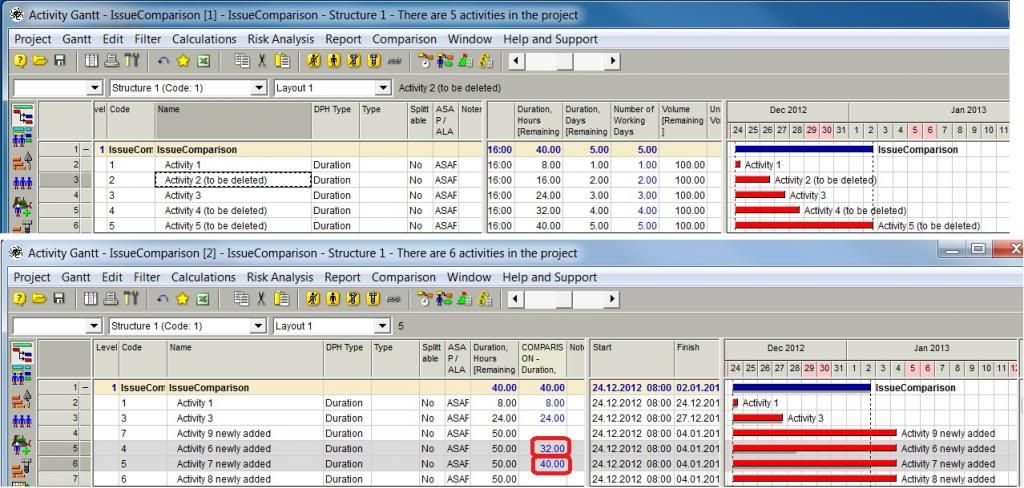Screen dimensions: 1024x488
Task: Open the Layout 1 dropdown in window [1]
Action: [x=382, y=88]
